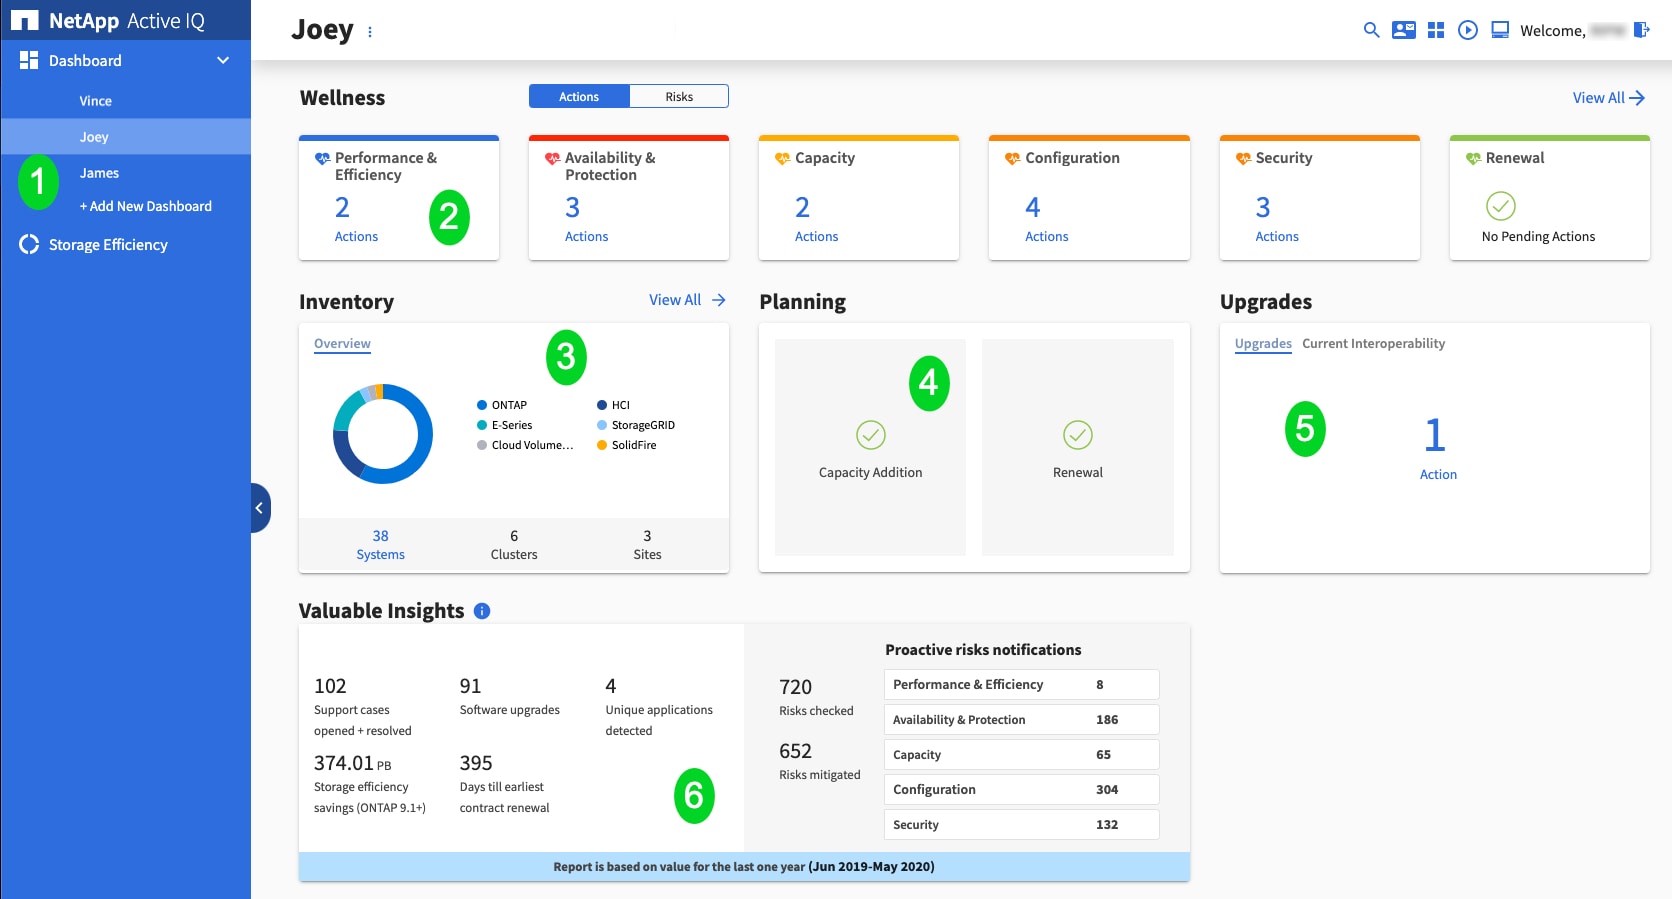Click the Capacity Addition planning tile
1672x899 pixels.
tap(870, 447)
